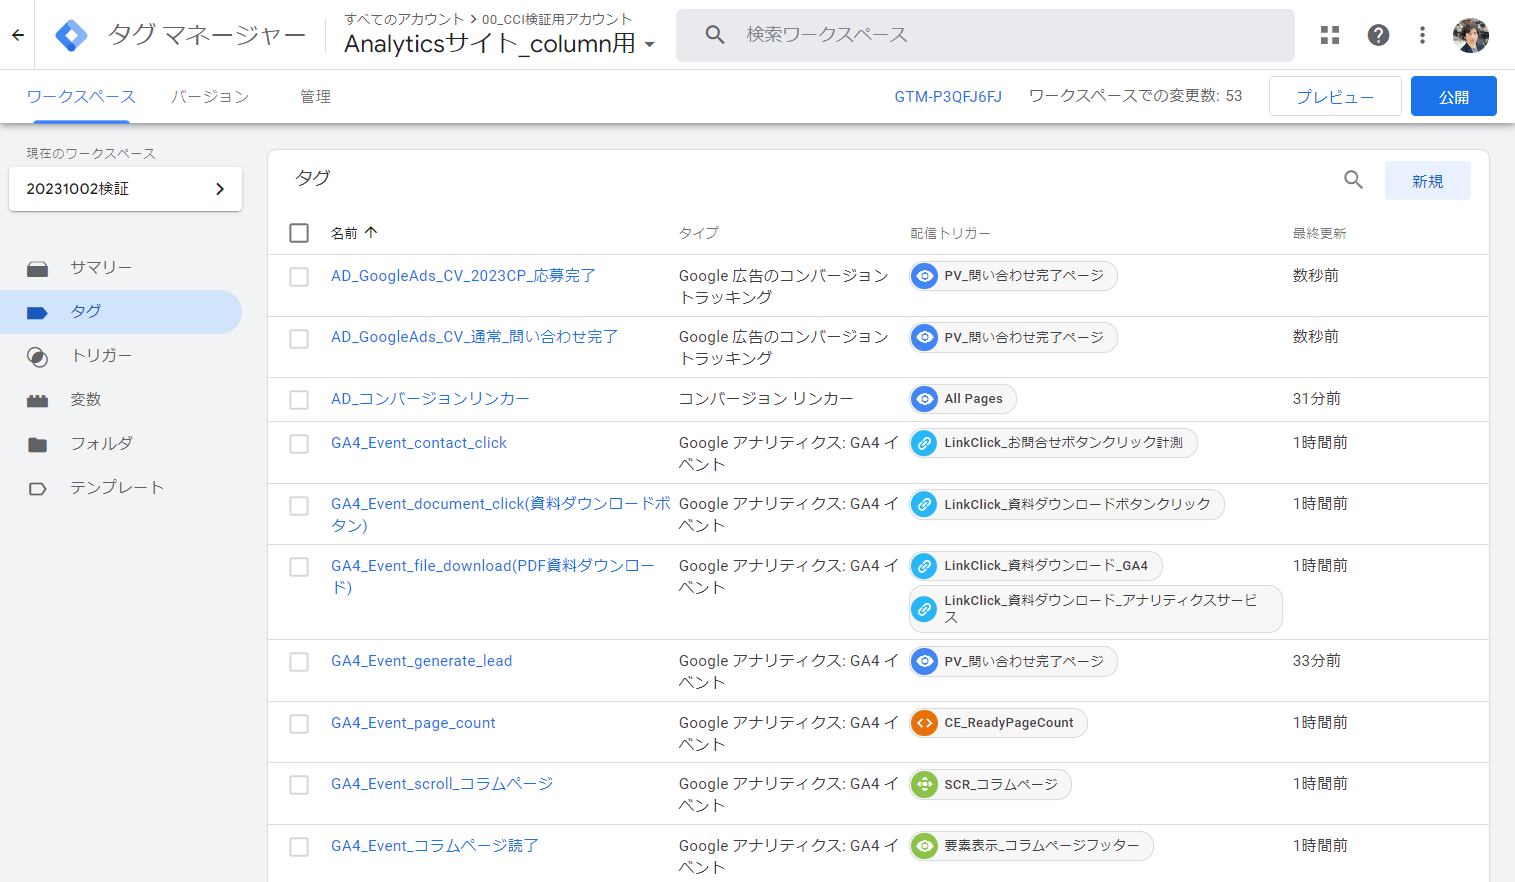Click the 変数 sidebar icon
1515x882 pixels.
(x=38, y=400)
